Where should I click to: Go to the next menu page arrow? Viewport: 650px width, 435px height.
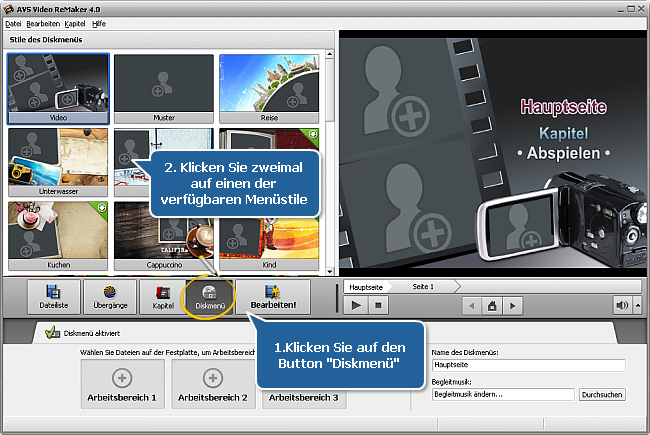511,305
